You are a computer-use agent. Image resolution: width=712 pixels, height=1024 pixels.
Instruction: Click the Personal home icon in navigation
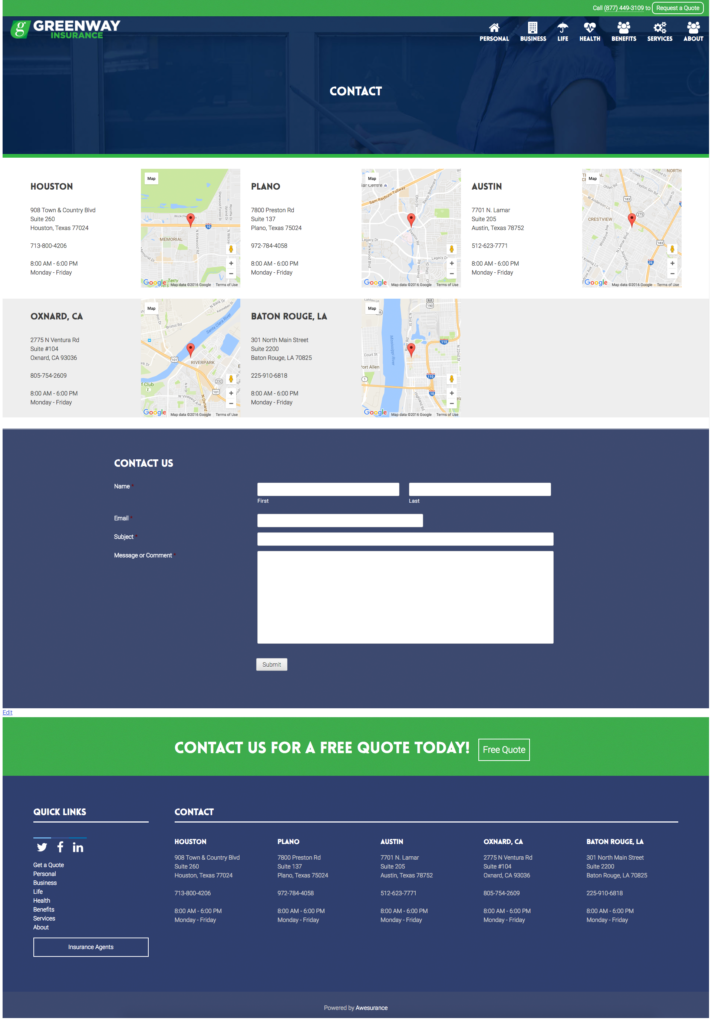(494, 28)
